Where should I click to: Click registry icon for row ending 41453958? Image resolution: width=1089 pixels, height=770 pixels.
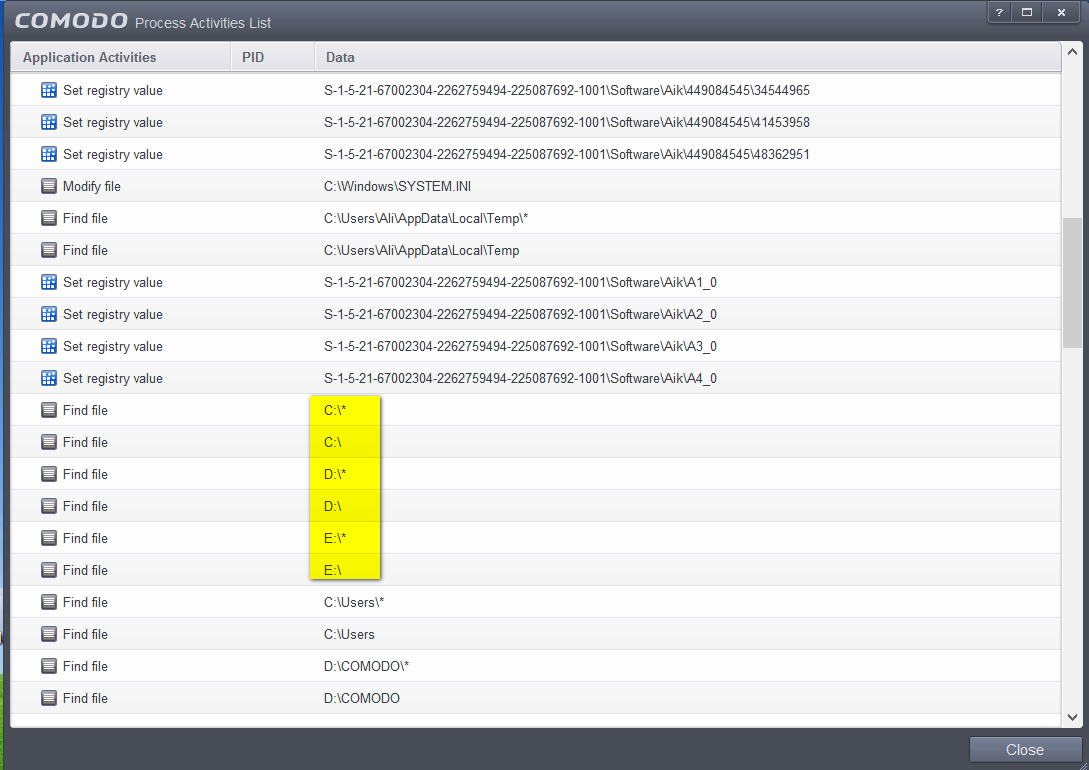click(x=49, y=122)
